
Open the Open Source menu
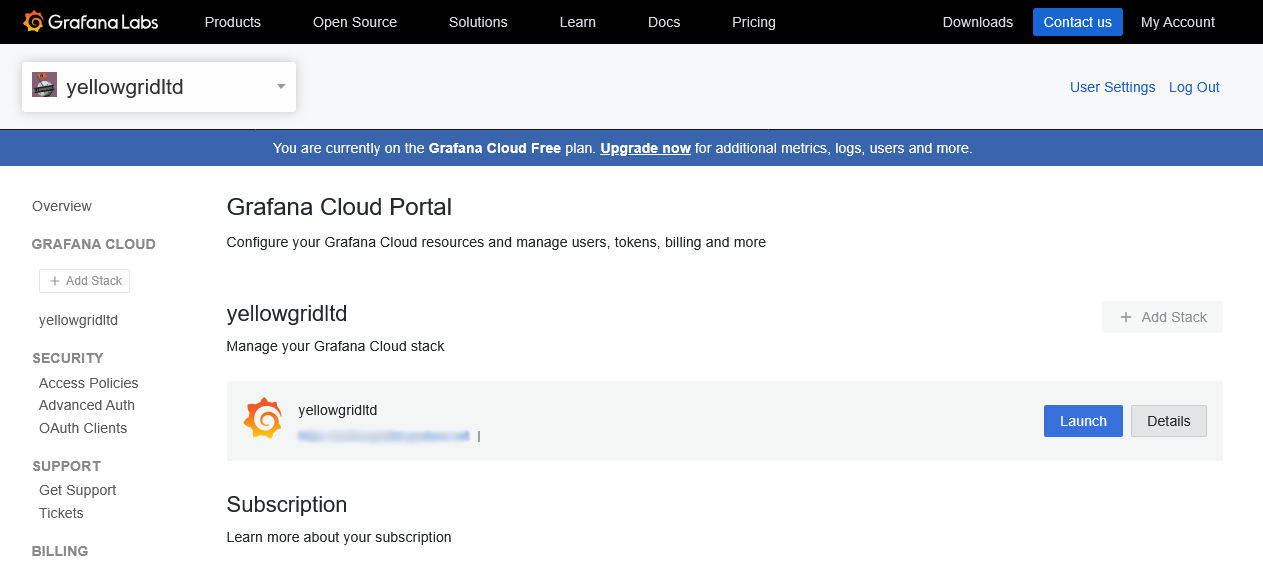click(354, 22)
